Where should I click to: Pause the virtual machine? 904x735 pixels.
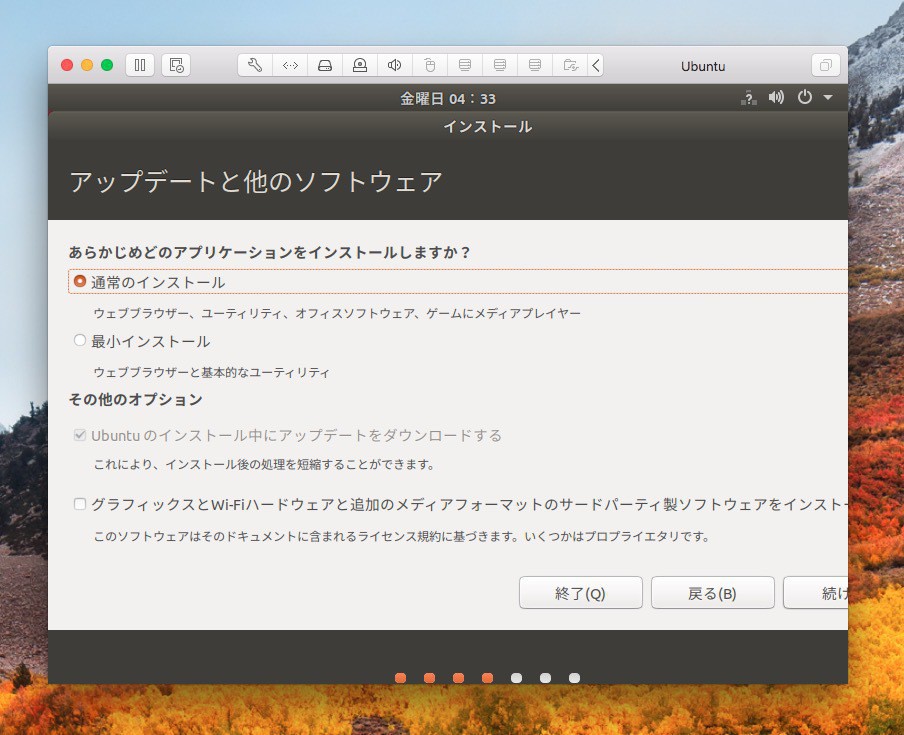pos(140,66)
